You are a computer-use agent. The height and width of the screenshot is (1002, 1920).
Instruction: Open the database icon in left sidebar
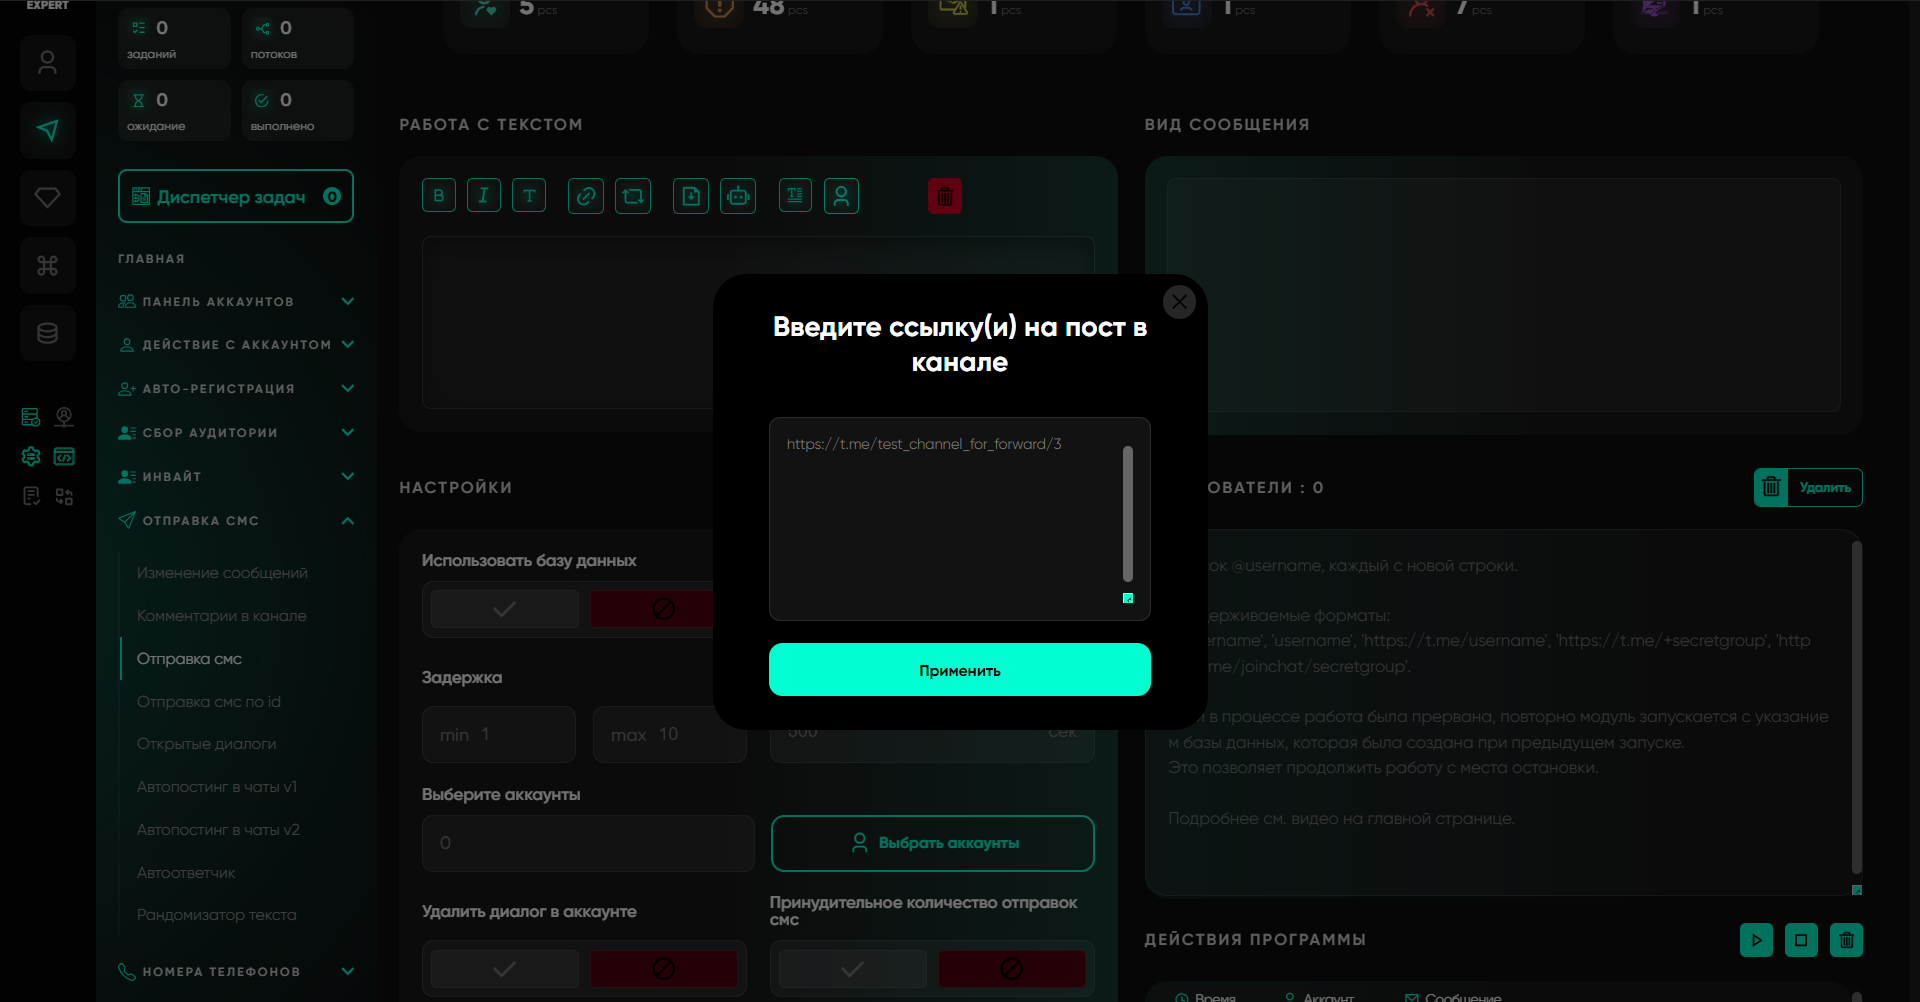tap(47, 333)
